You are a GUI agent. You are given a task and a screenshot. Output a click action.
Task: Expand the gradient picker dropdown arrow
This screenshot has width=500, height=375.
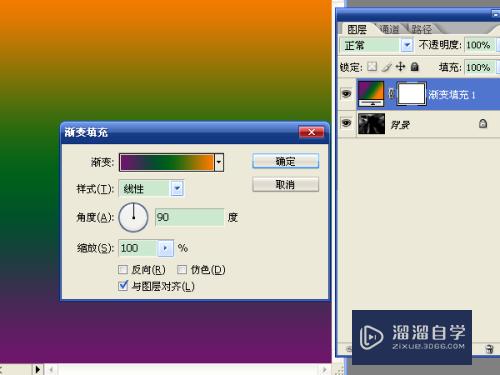click(x=219, y=162)
